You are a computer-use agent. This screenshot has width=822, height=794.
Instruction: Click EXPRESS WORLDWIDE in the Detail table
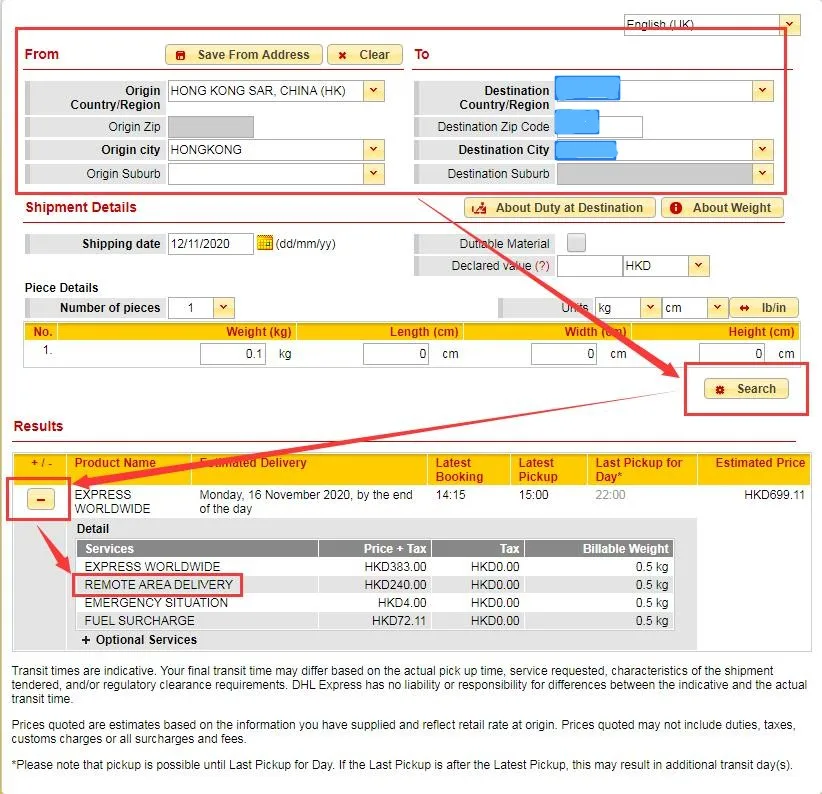pyautogui.click(x=153, y=567)
